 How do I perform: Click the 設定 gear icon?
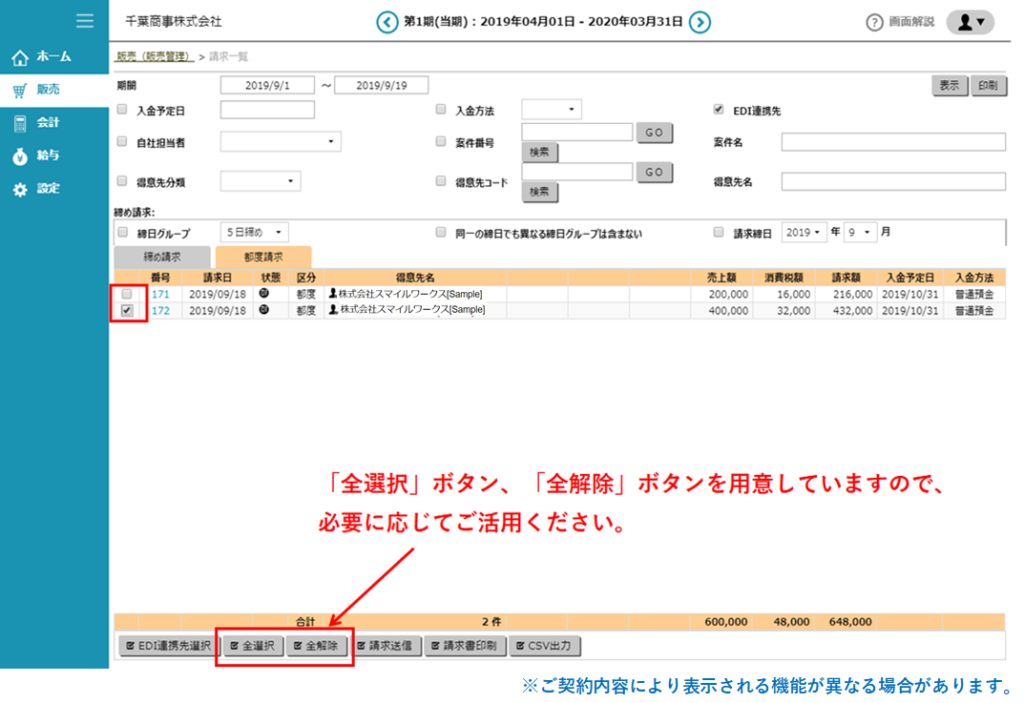click(20, 189)
